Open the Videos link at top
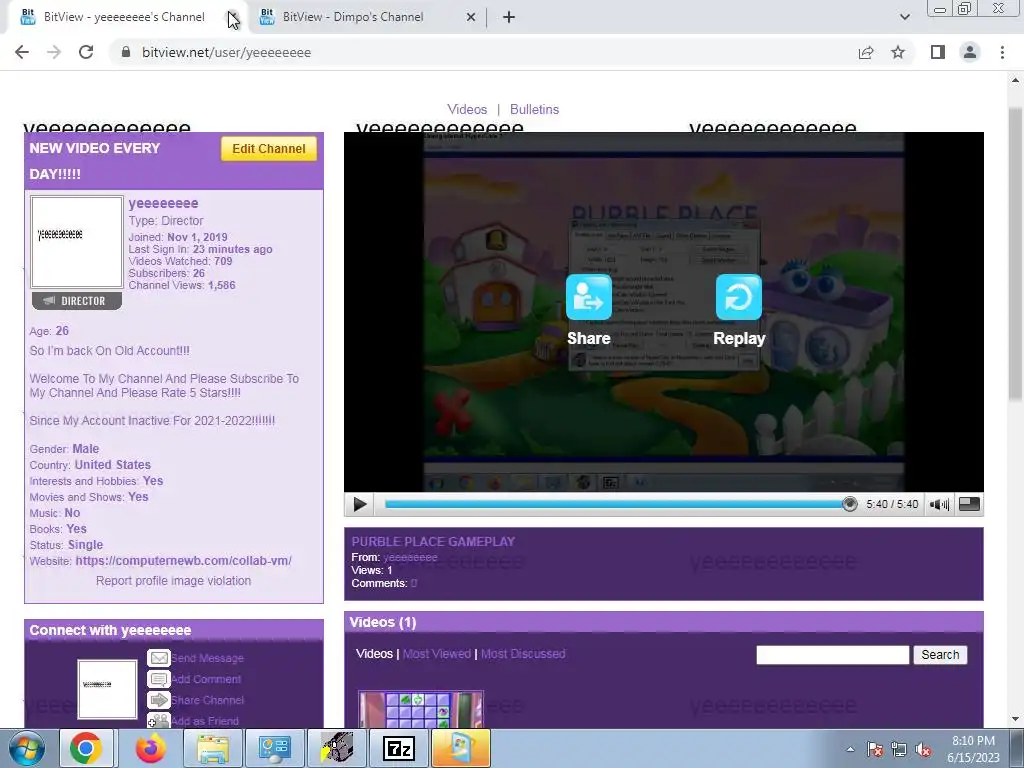 (467, 109)
